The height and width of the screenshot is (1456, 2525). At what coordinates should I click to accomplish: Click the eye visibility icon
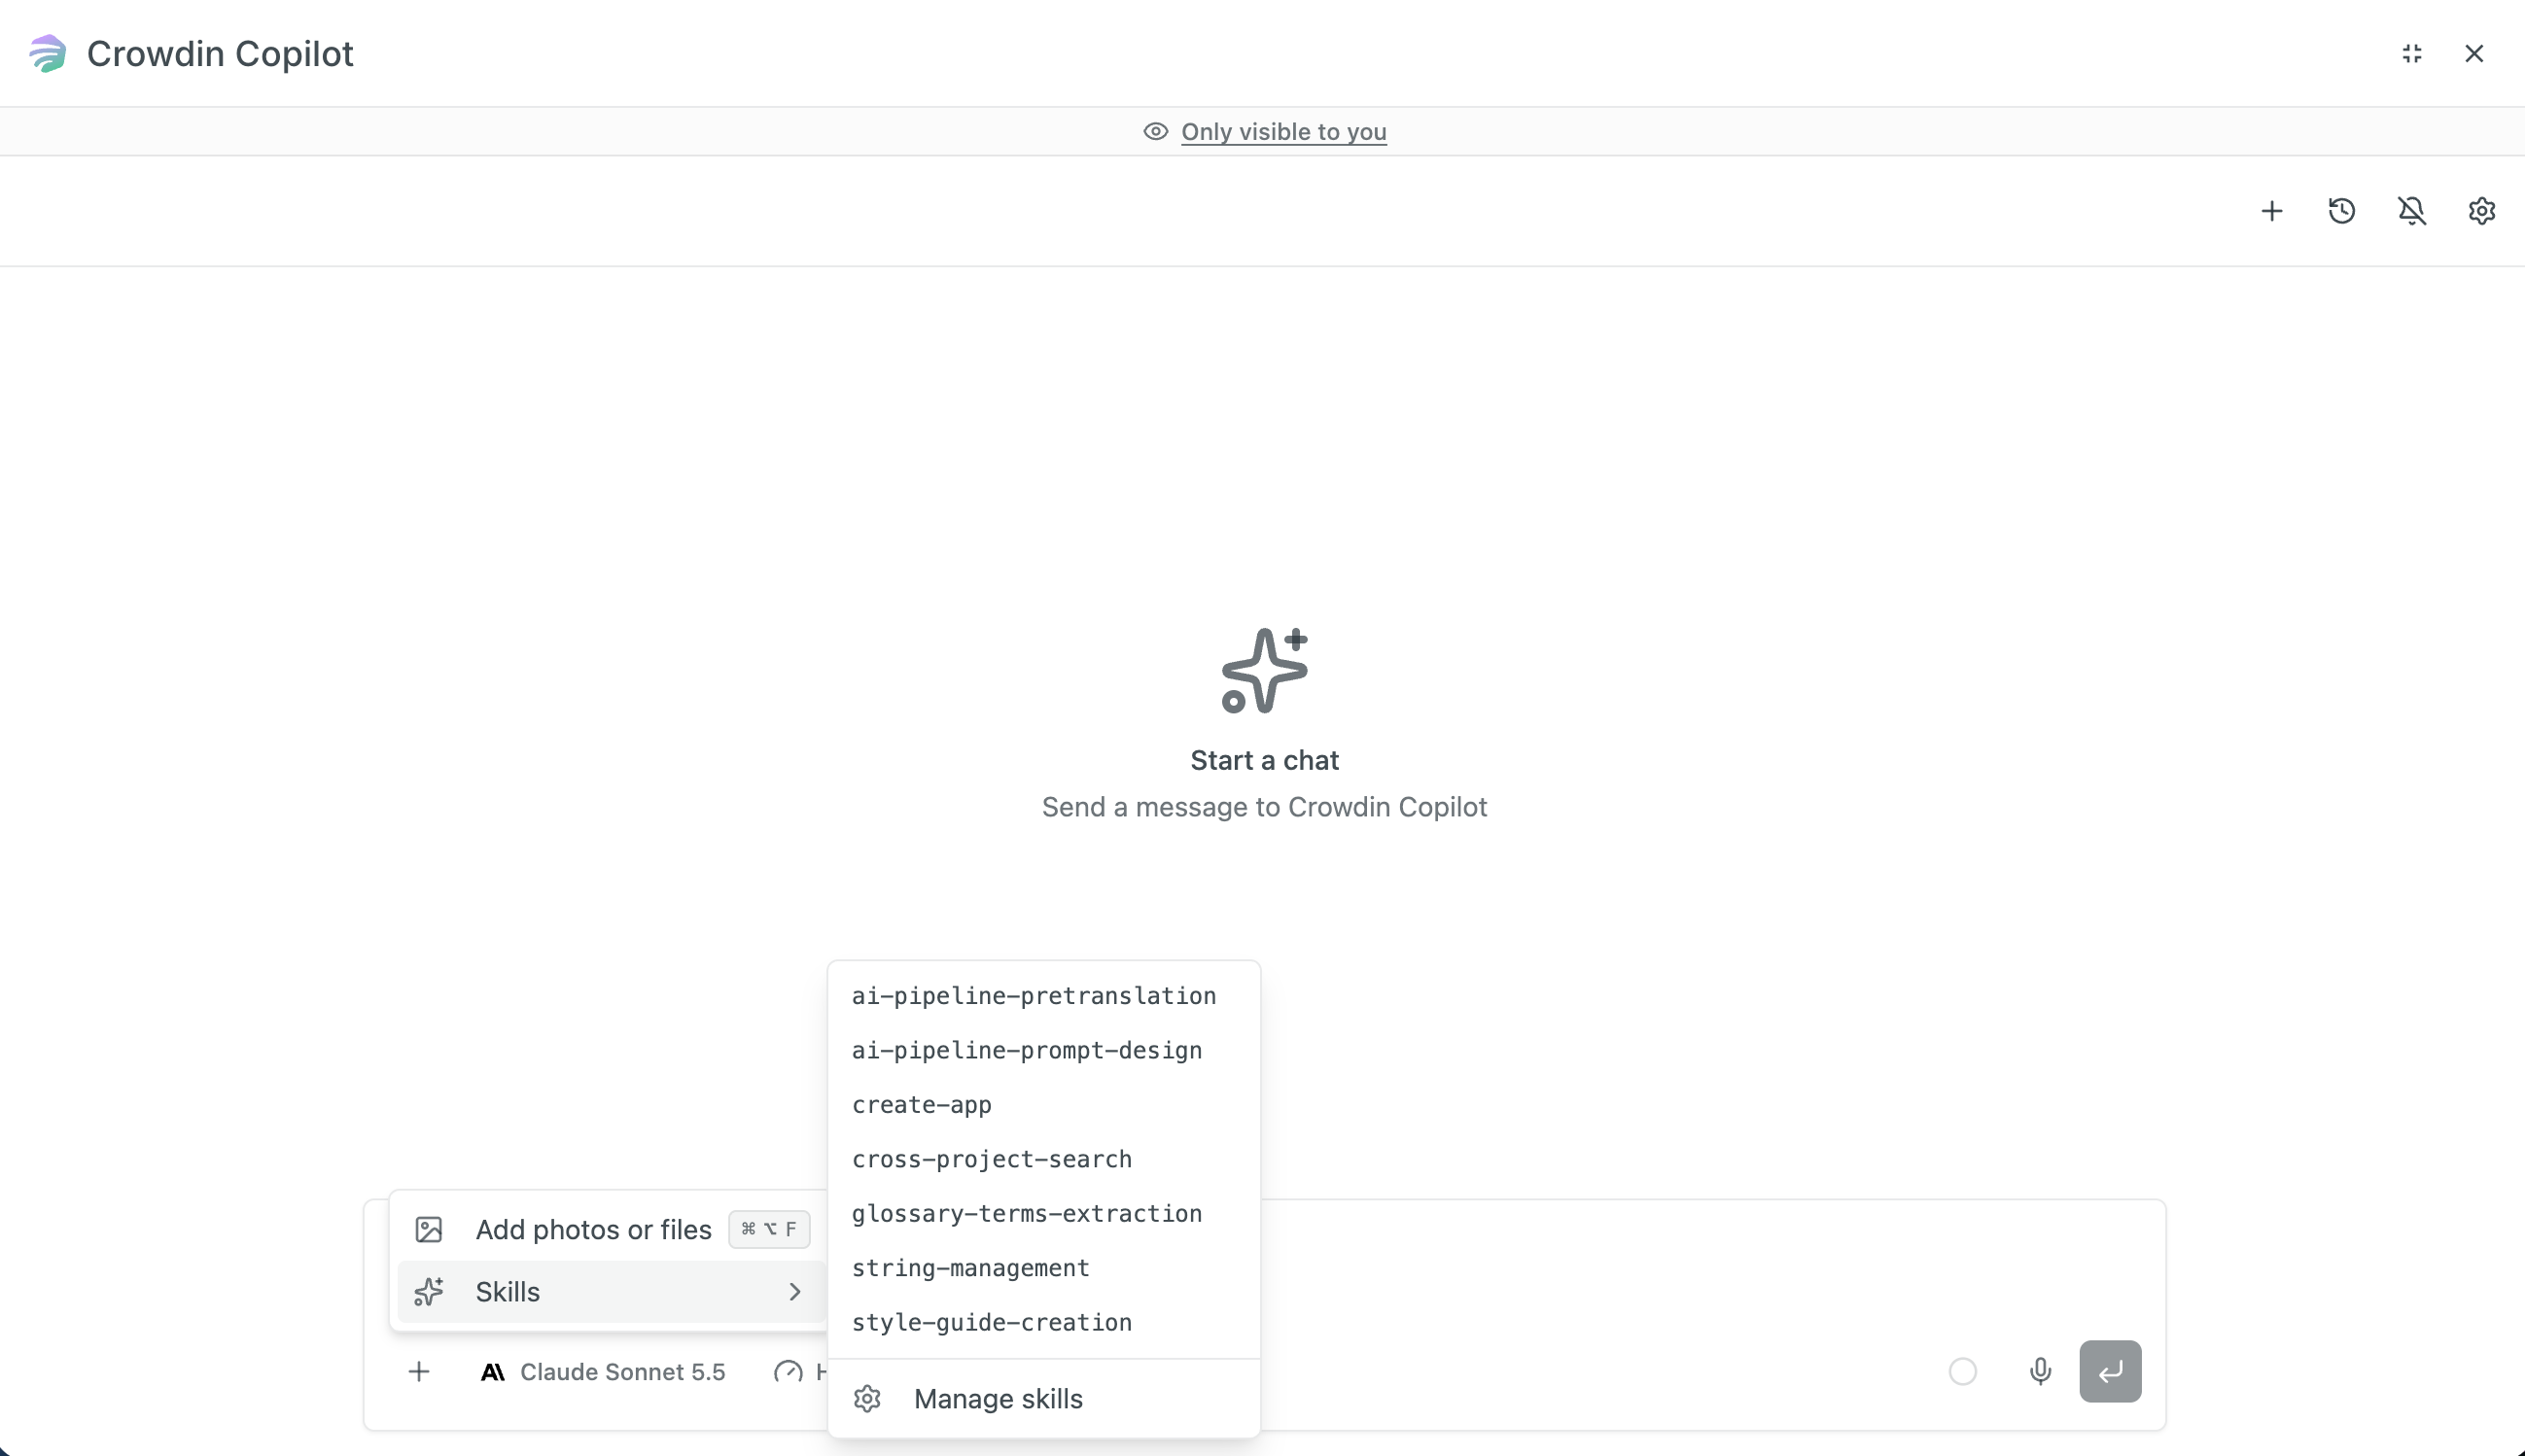click(x=1155, y=131)
